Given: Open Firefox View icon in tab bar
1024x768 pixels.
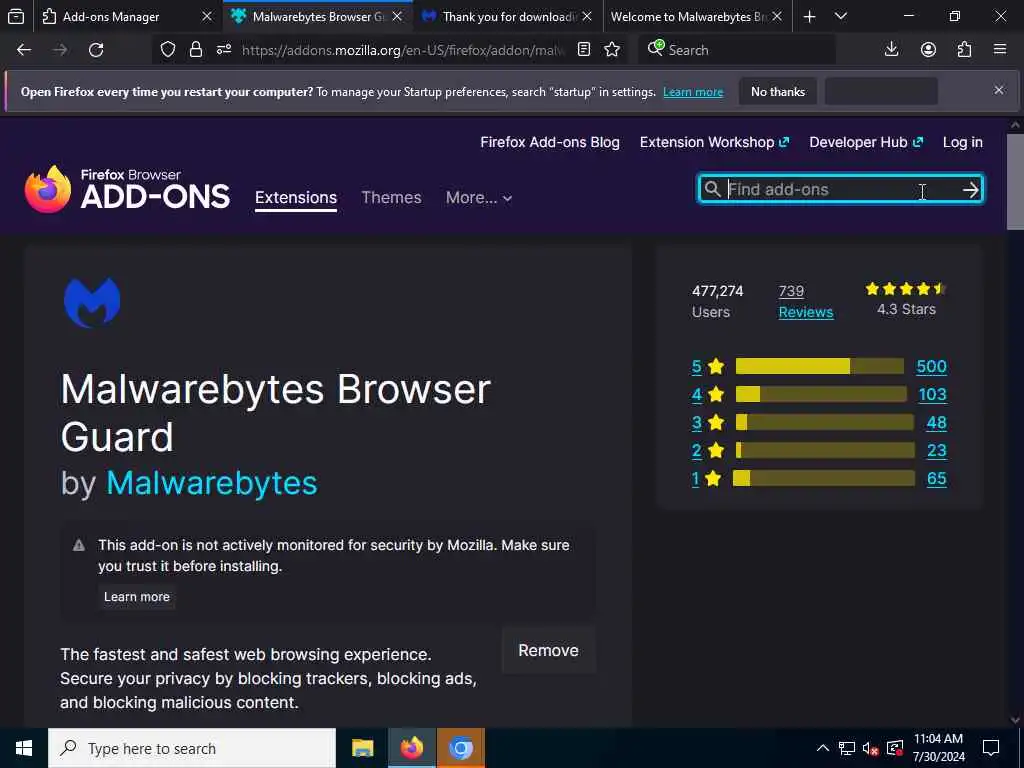Looking at the screenshot, I should [16, 16].
